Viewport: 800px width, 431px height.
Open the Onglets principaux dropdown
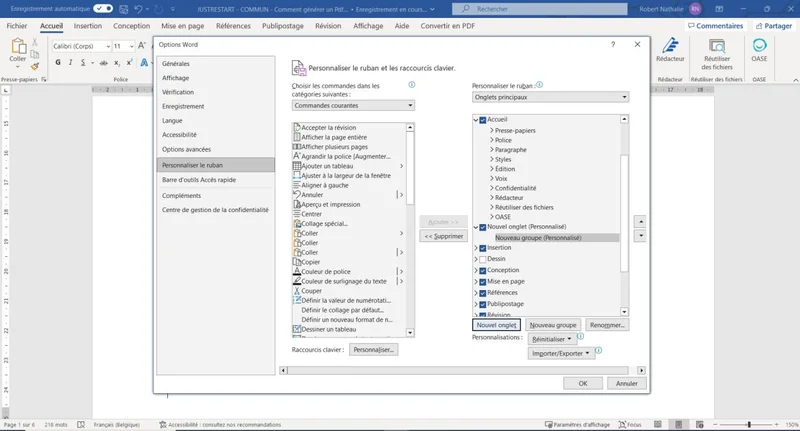pyautogui.click(x=550, y=97)
